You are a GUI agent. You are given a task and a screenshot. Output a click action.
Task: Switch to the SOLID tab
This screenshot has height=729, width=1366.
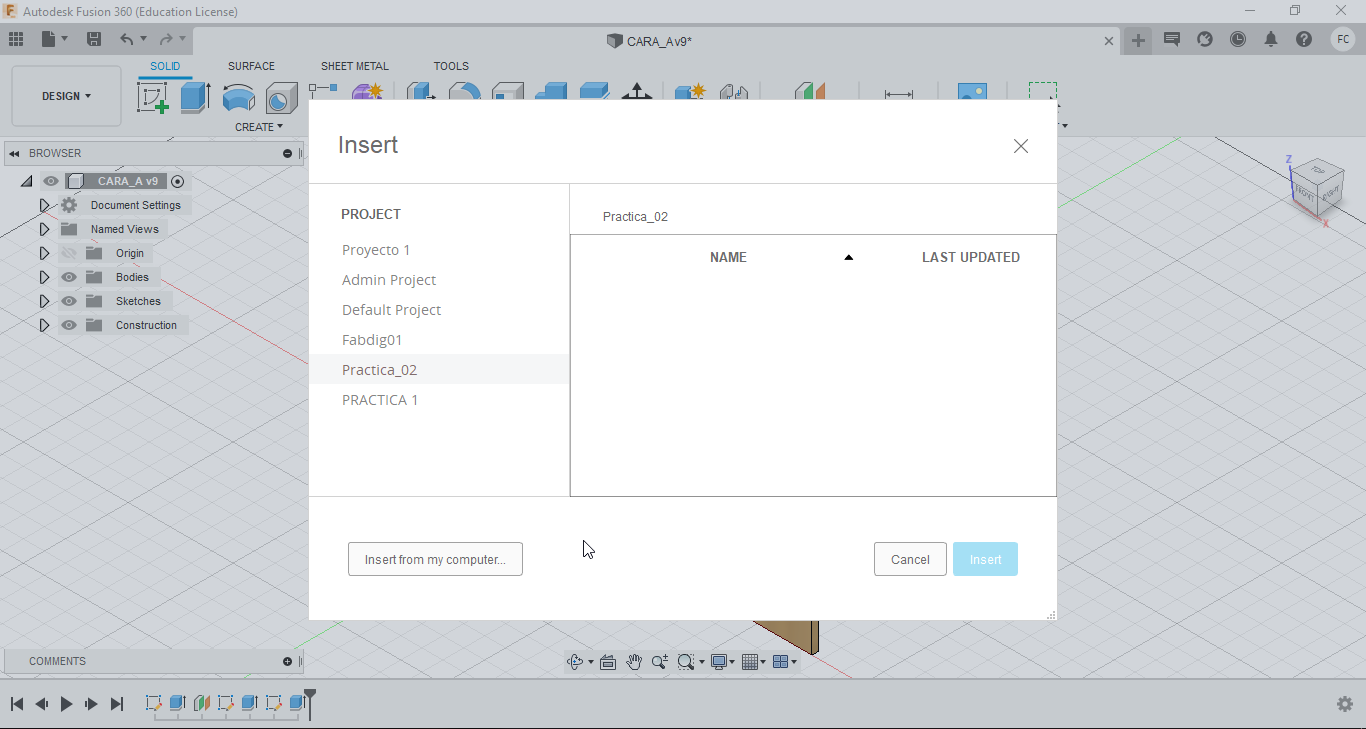click(x=165, y=66)
